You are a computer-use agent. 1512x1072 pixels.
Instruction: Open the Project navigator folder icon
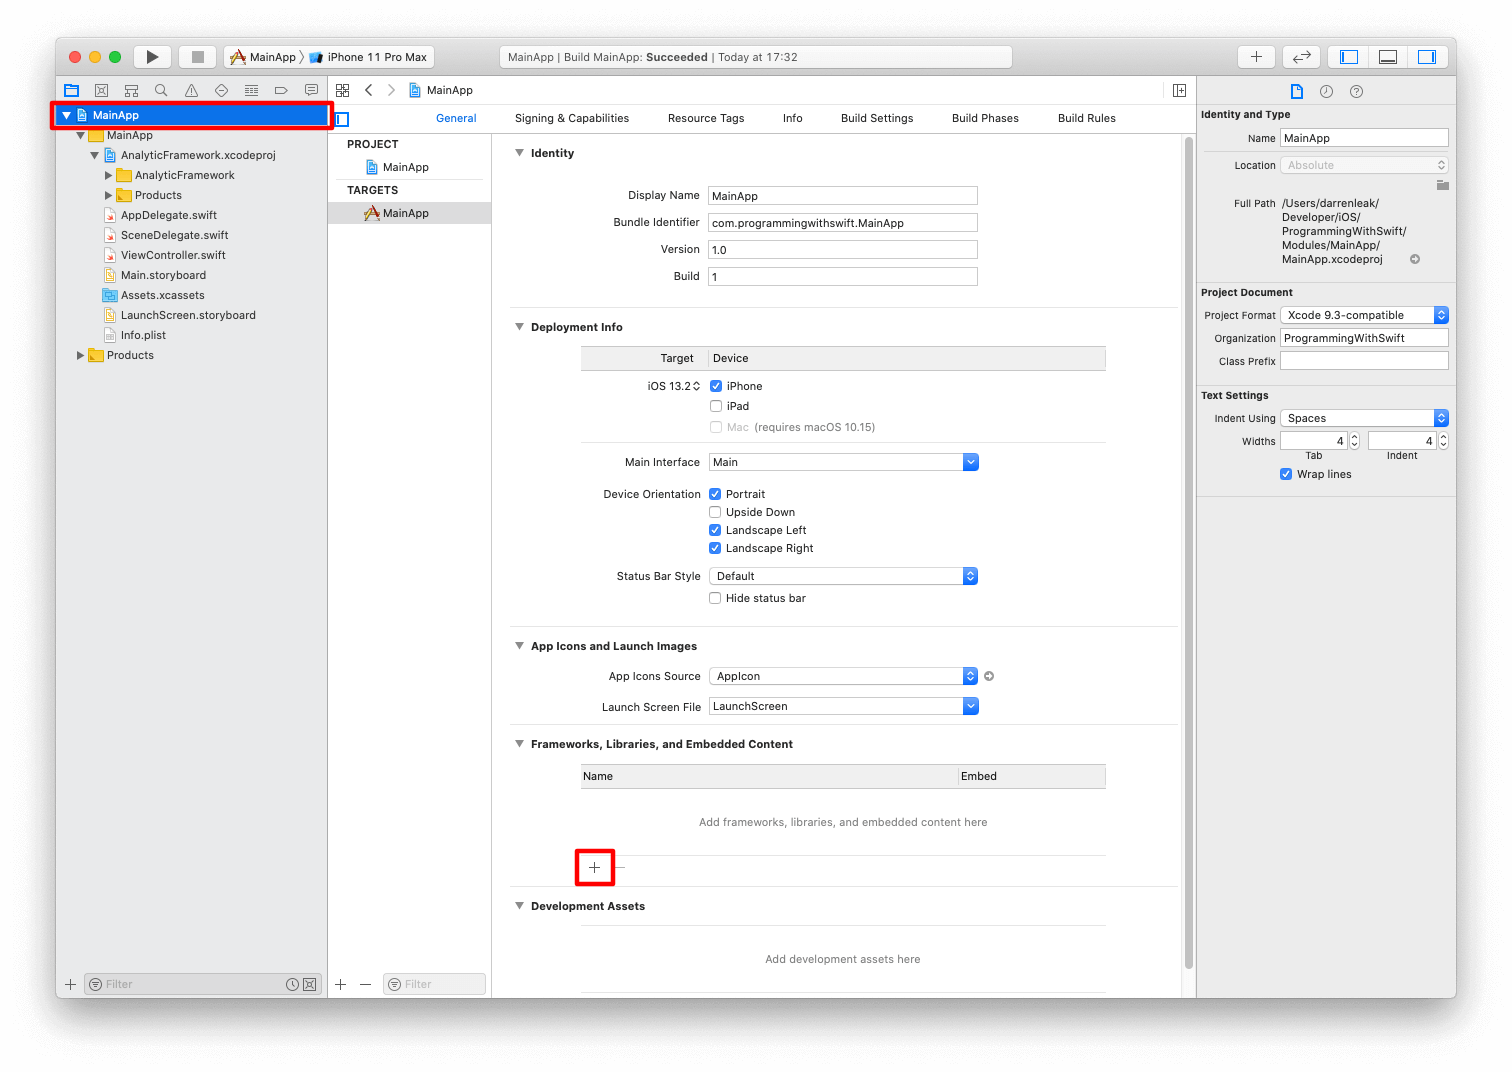click(71, 90)
